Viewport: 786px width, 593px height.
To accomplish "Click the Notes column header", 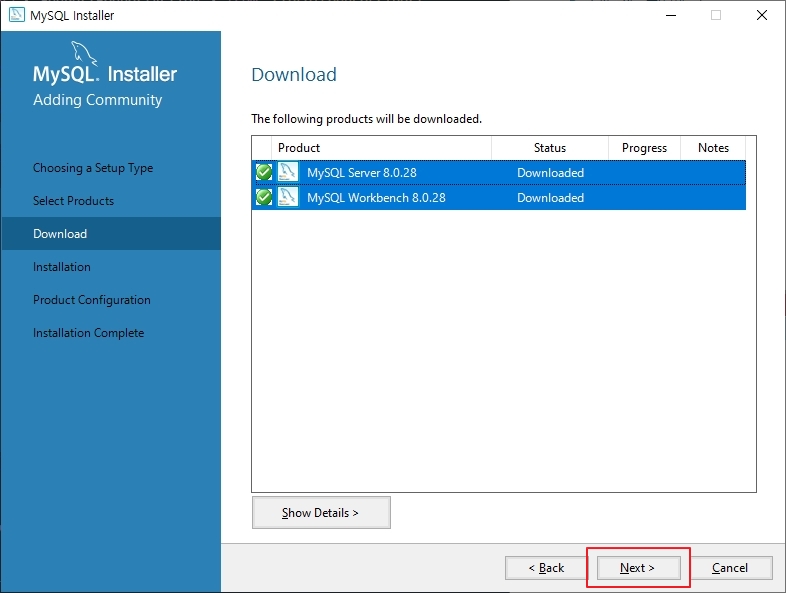I will coord(713,148).
